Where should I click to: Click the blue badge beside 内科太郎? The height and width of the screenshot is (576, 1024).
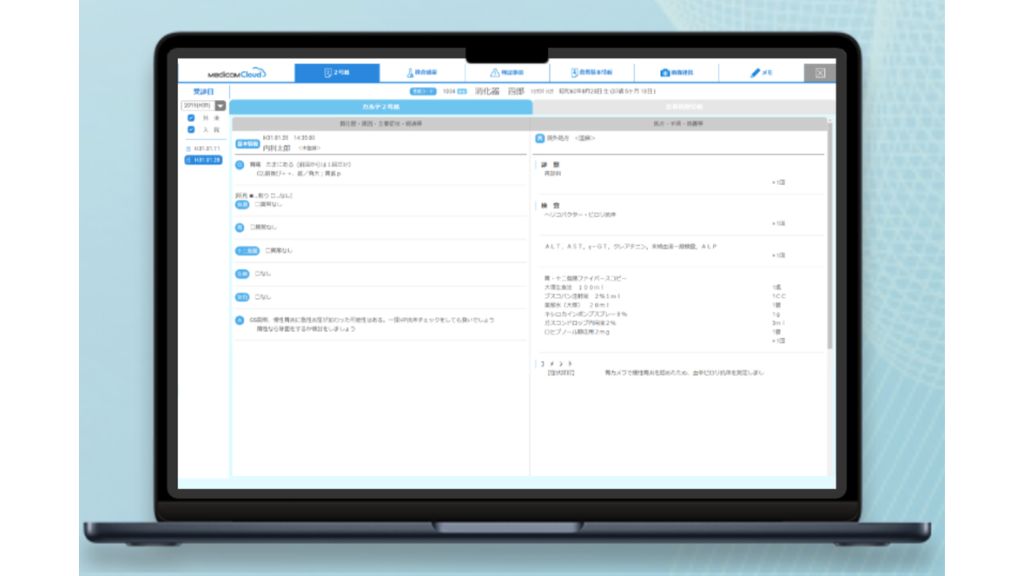pos(247,144)
